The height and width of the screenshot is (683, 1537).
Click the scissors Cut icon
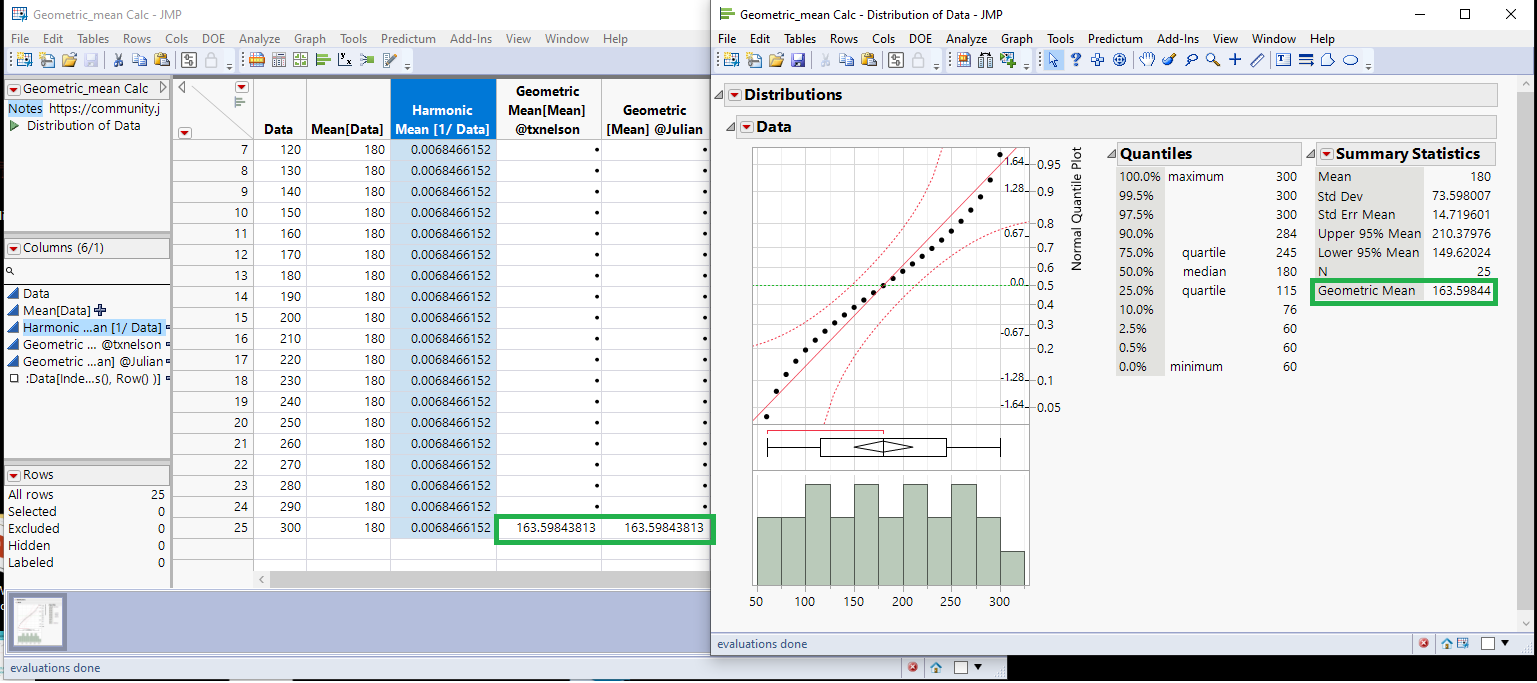point(824,60)
